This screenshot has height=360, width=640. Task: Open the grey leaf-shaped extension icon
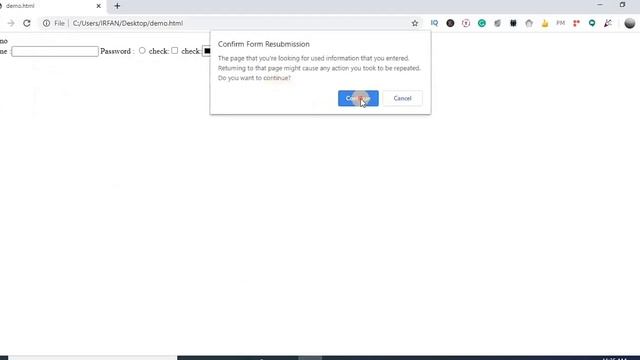[x=498, y=23]
